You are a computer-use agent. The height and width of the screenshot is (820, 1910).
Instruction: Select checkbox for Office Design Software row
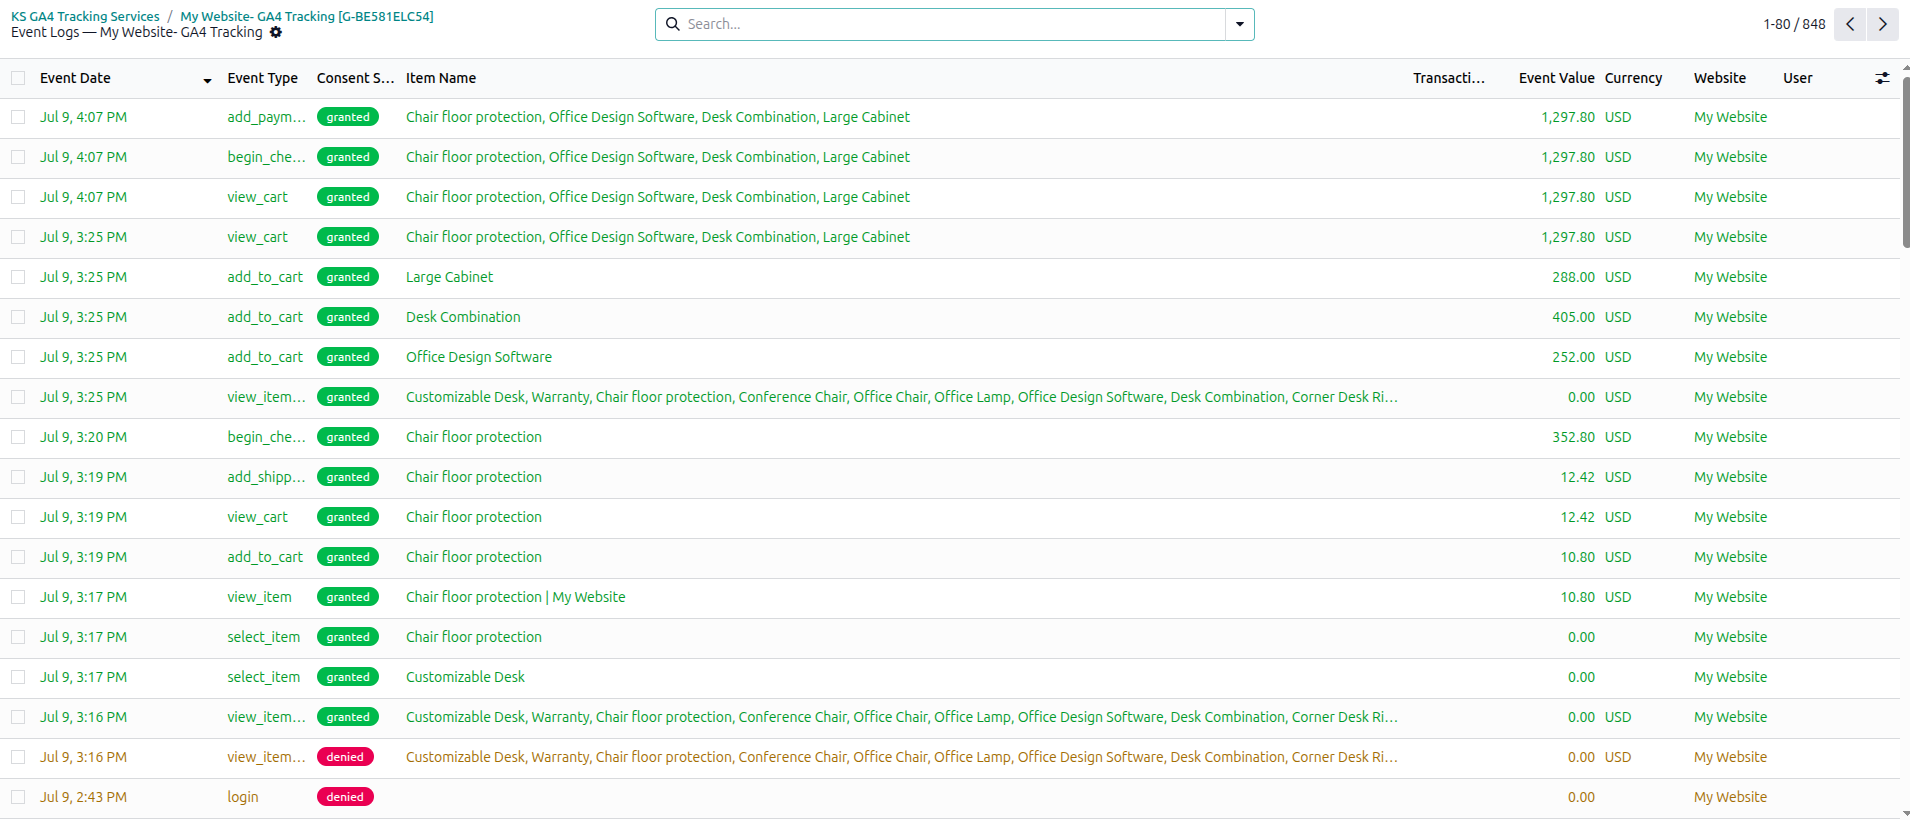[18, 357]
